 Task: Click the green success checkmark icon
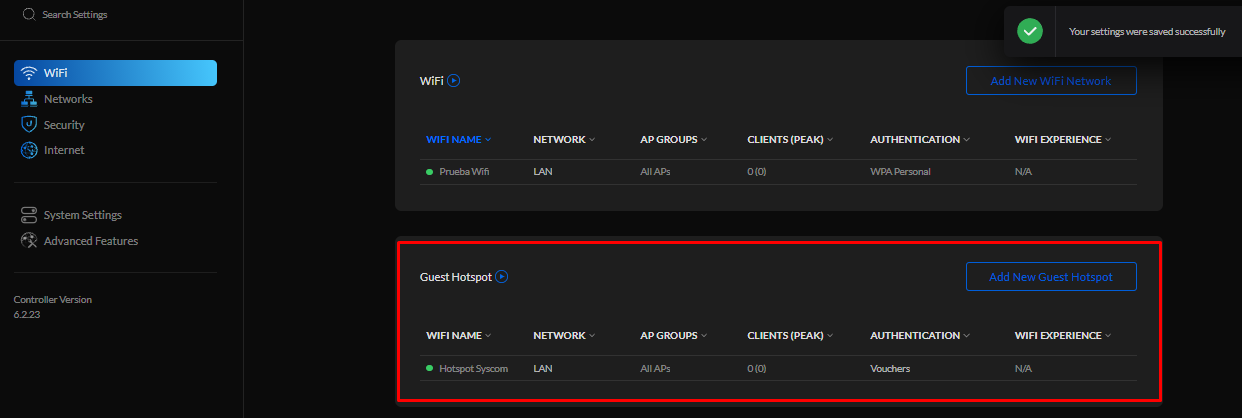(x=1030, y=31)
